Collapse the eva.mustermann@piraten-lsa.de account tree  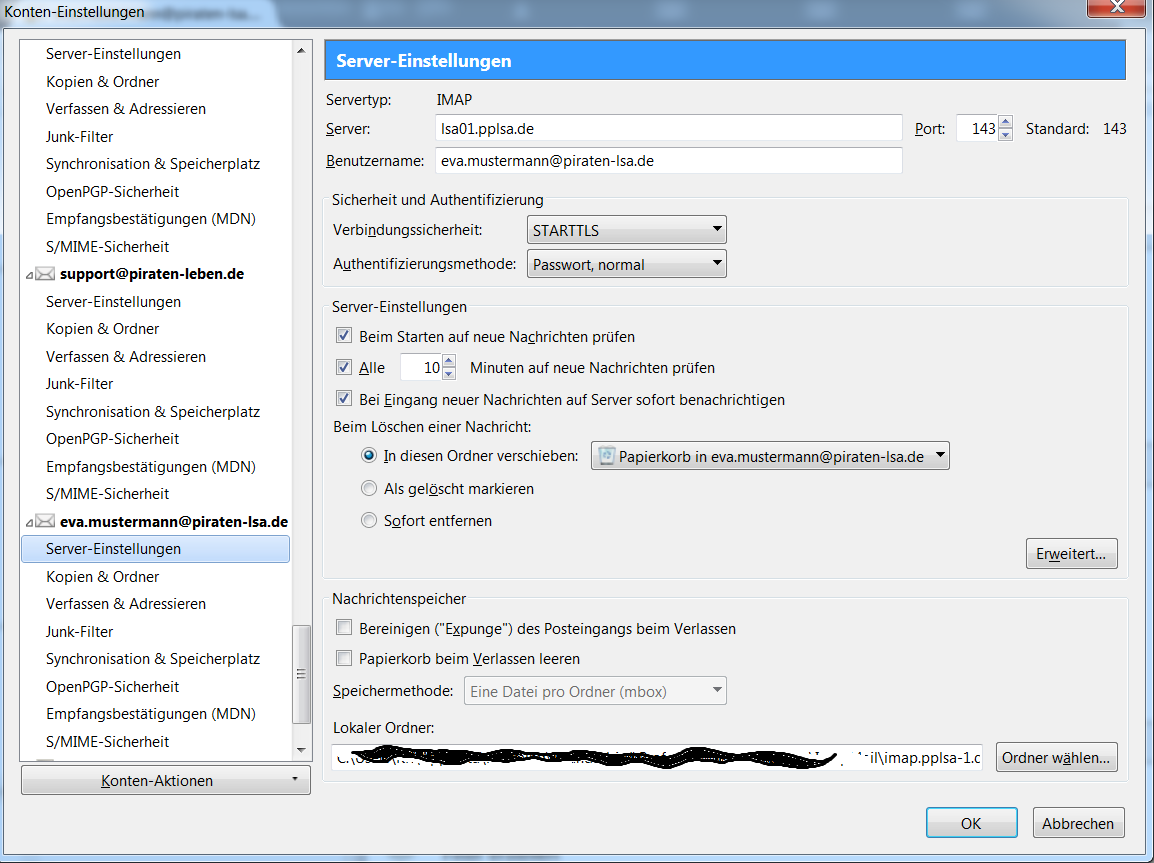click(x=28, y=522)
